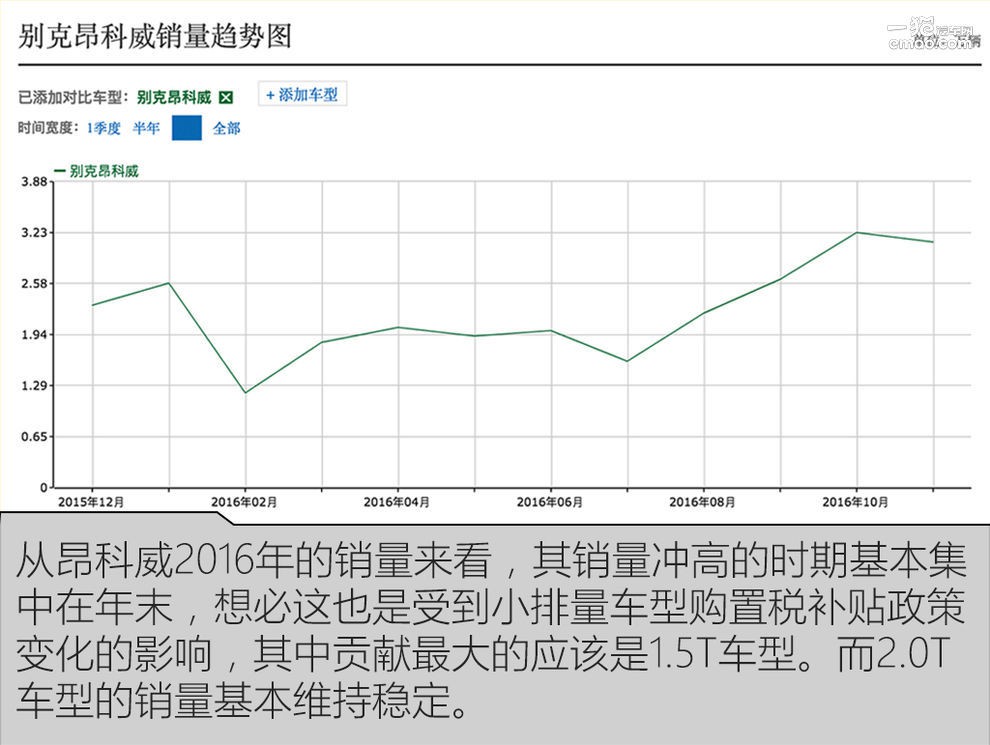Select the 全部 time range
The image size is (990, 745).
[226, 128]
